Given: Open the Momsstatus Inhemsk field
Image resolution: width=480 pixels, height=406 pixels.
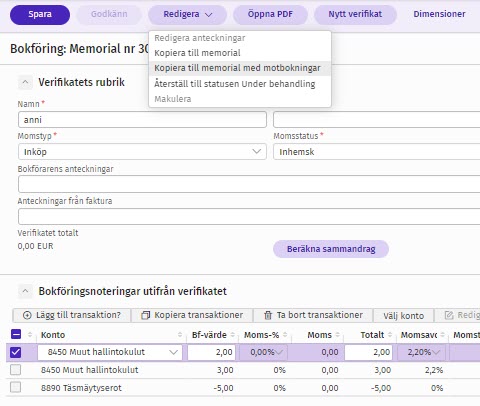Looking at the screenshot, I should pyautogui.click(x=377, y=152).
